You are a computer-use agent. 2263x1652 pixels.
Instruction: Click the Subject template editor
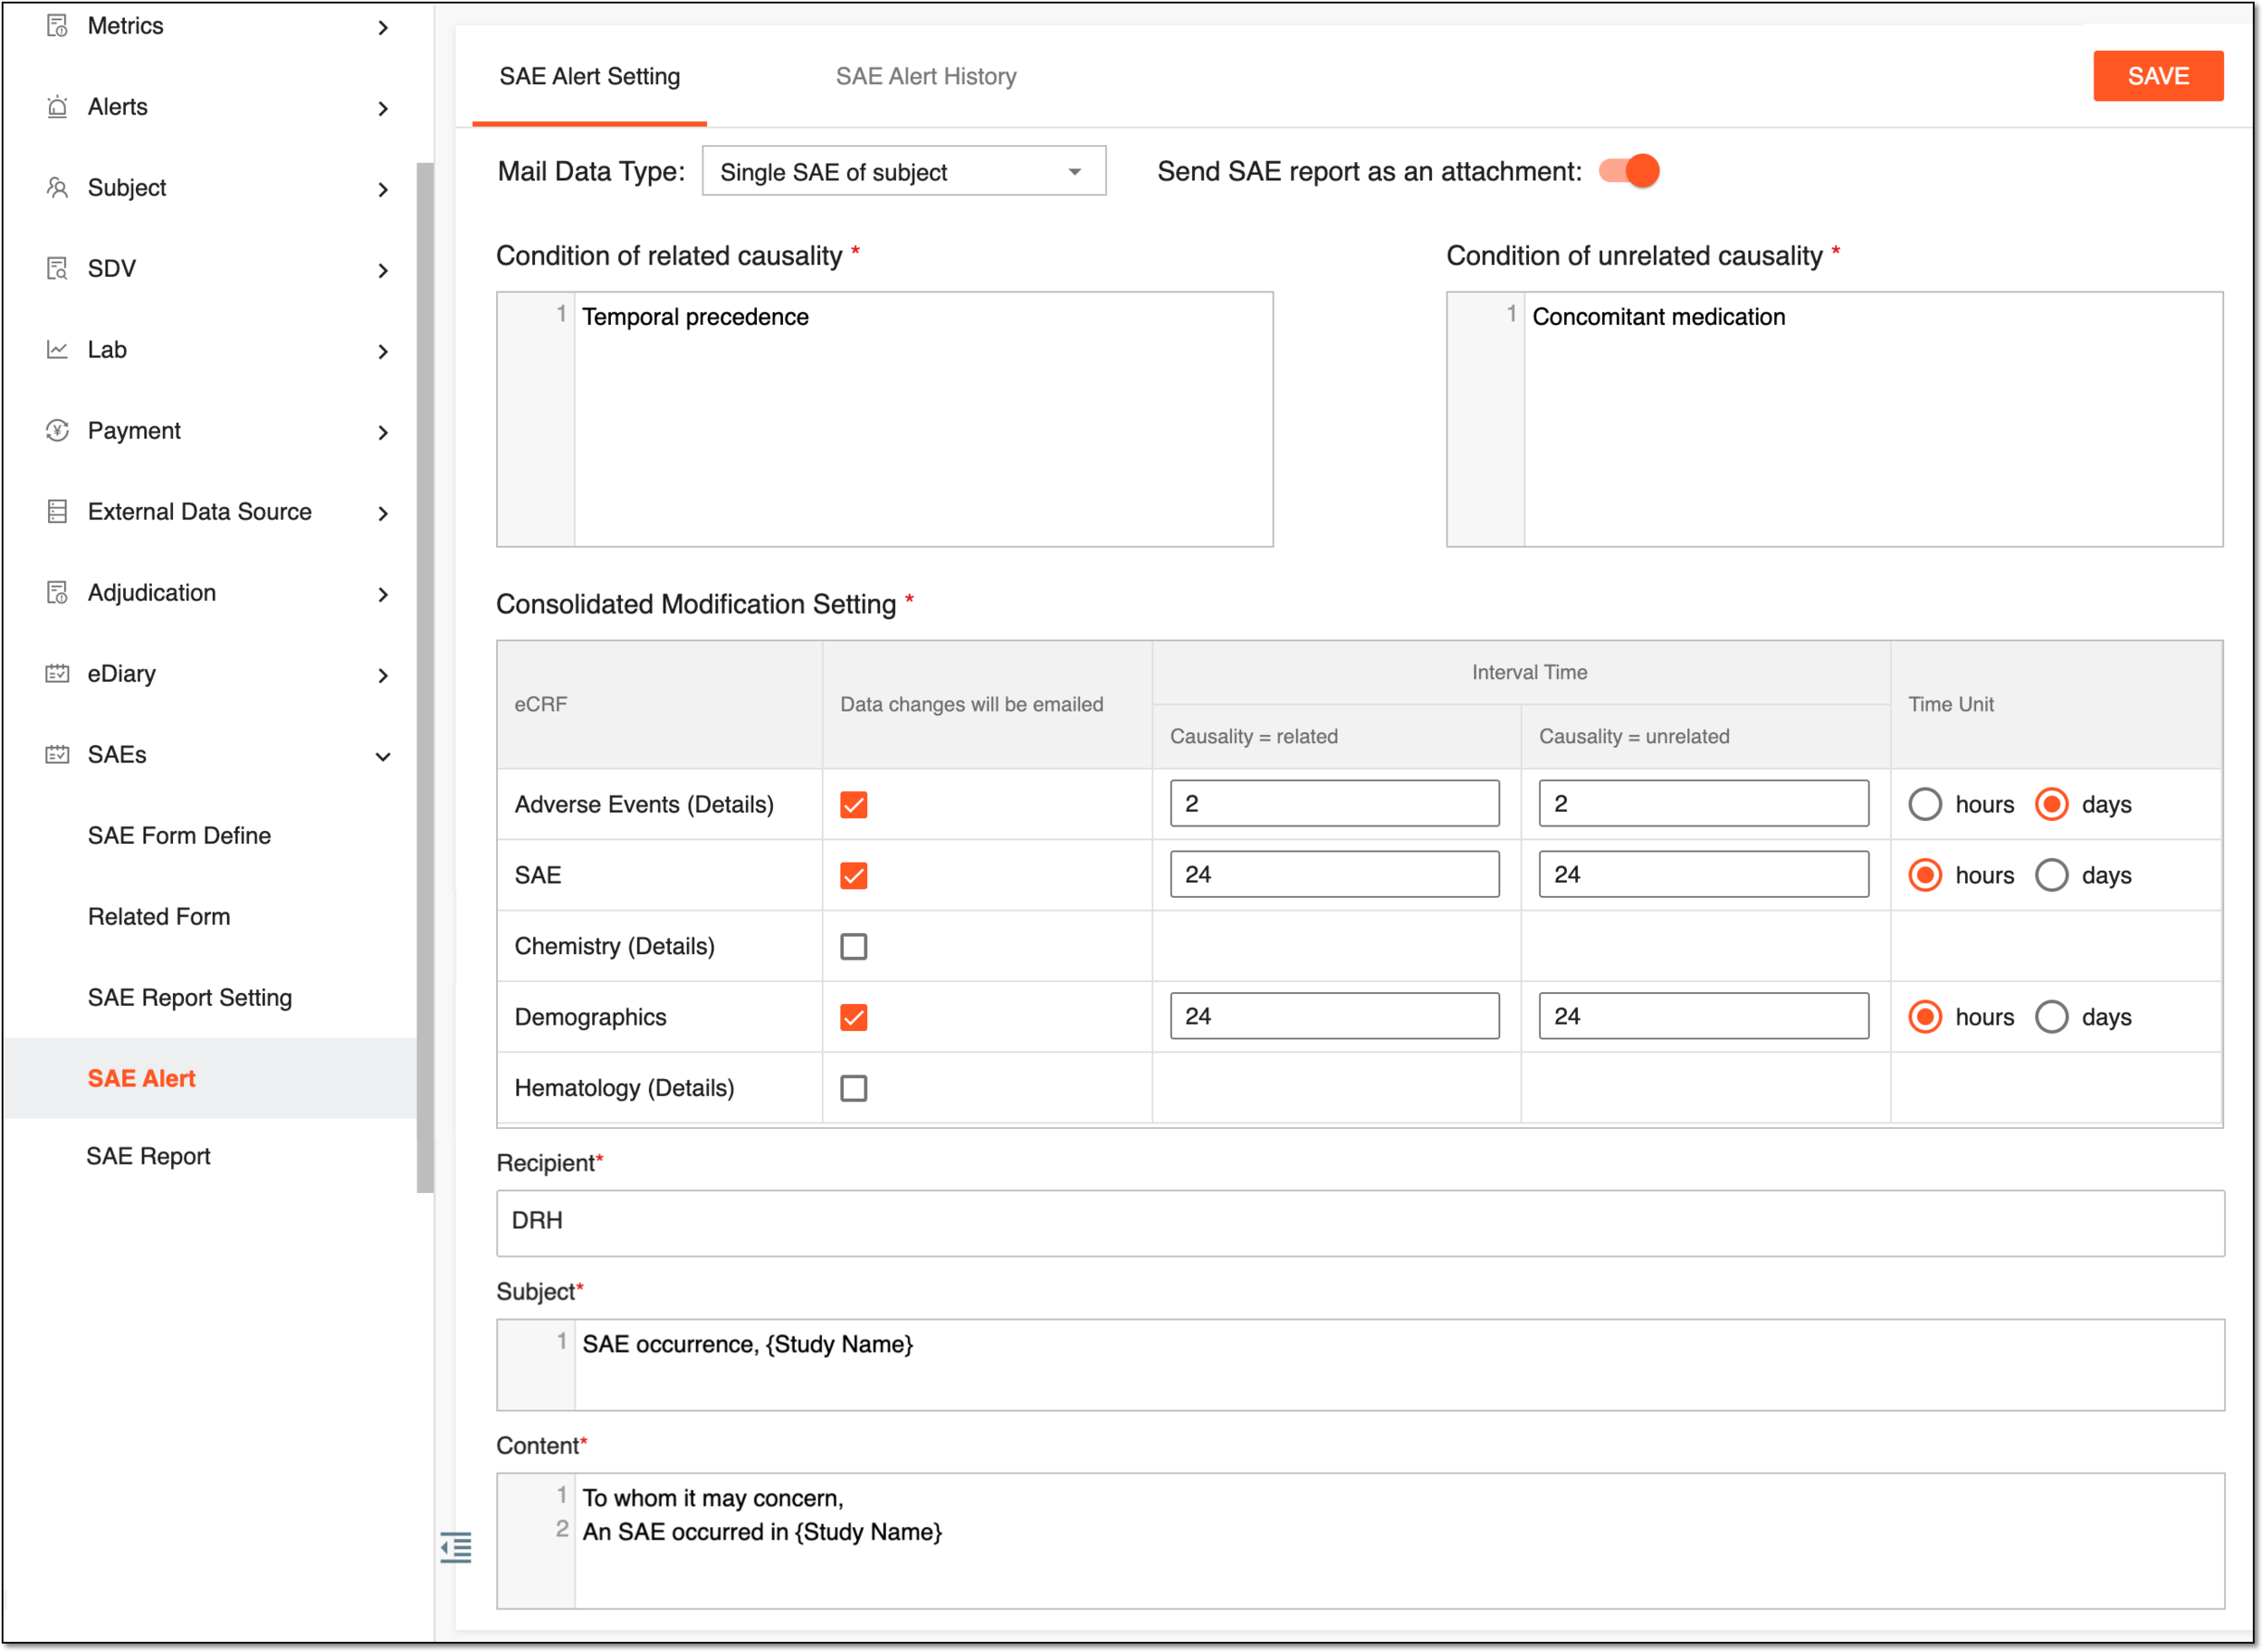[1360, 1365]
